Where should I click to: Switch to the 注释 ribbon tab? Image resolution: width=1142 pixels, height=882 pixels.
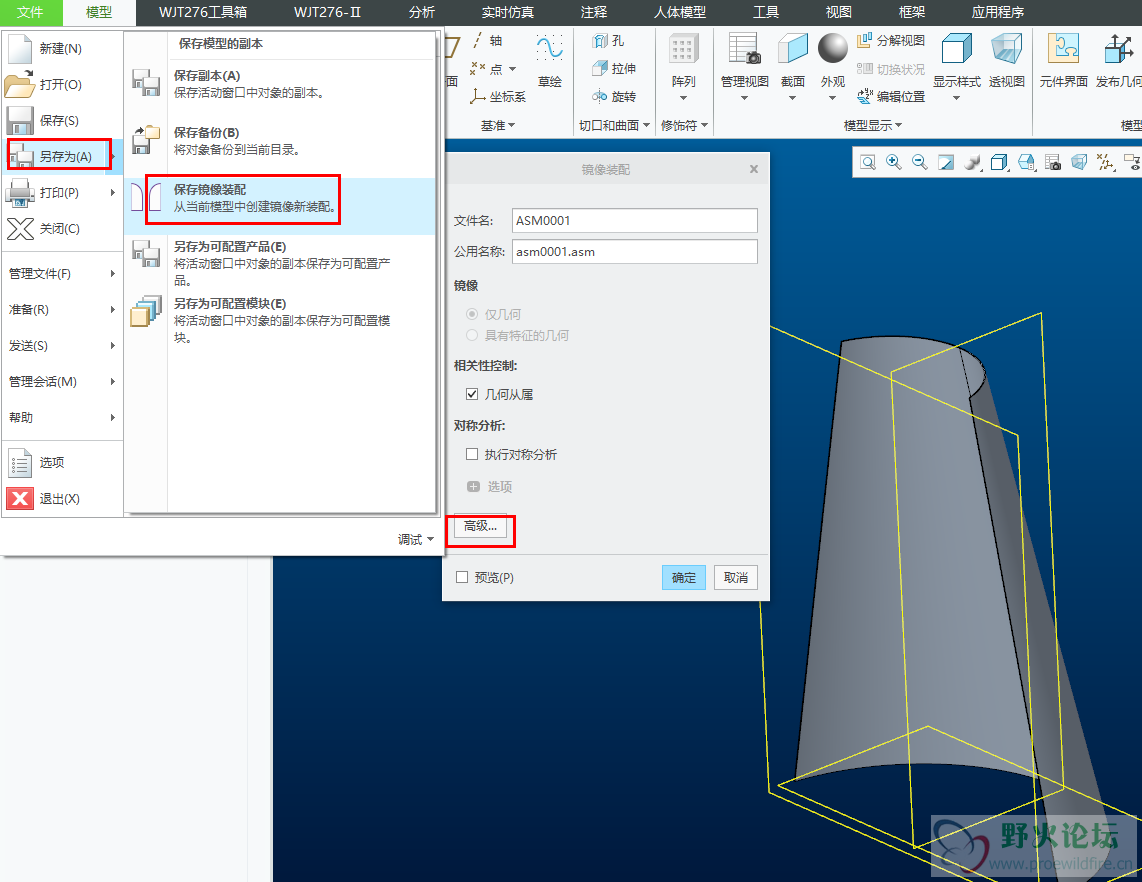[594, 12]
